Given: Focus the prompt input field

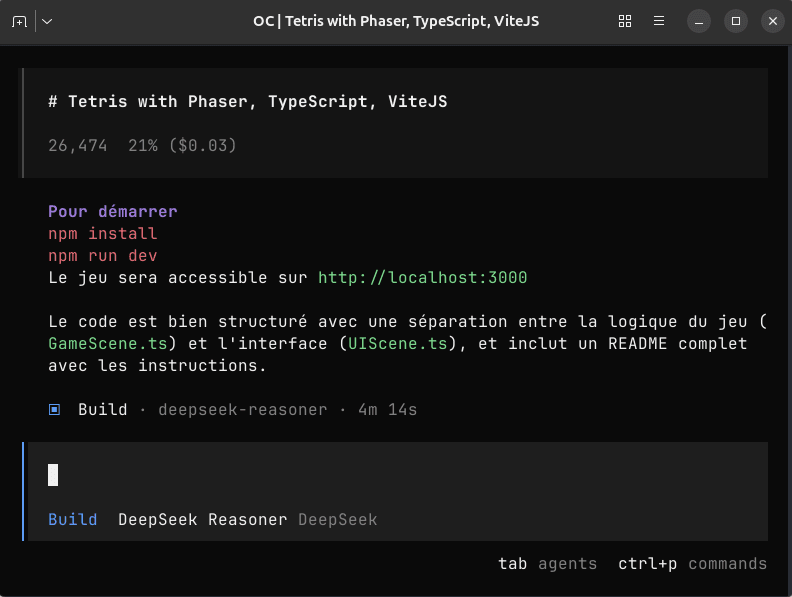Looking at the screenshot, I should click(398, 475).
